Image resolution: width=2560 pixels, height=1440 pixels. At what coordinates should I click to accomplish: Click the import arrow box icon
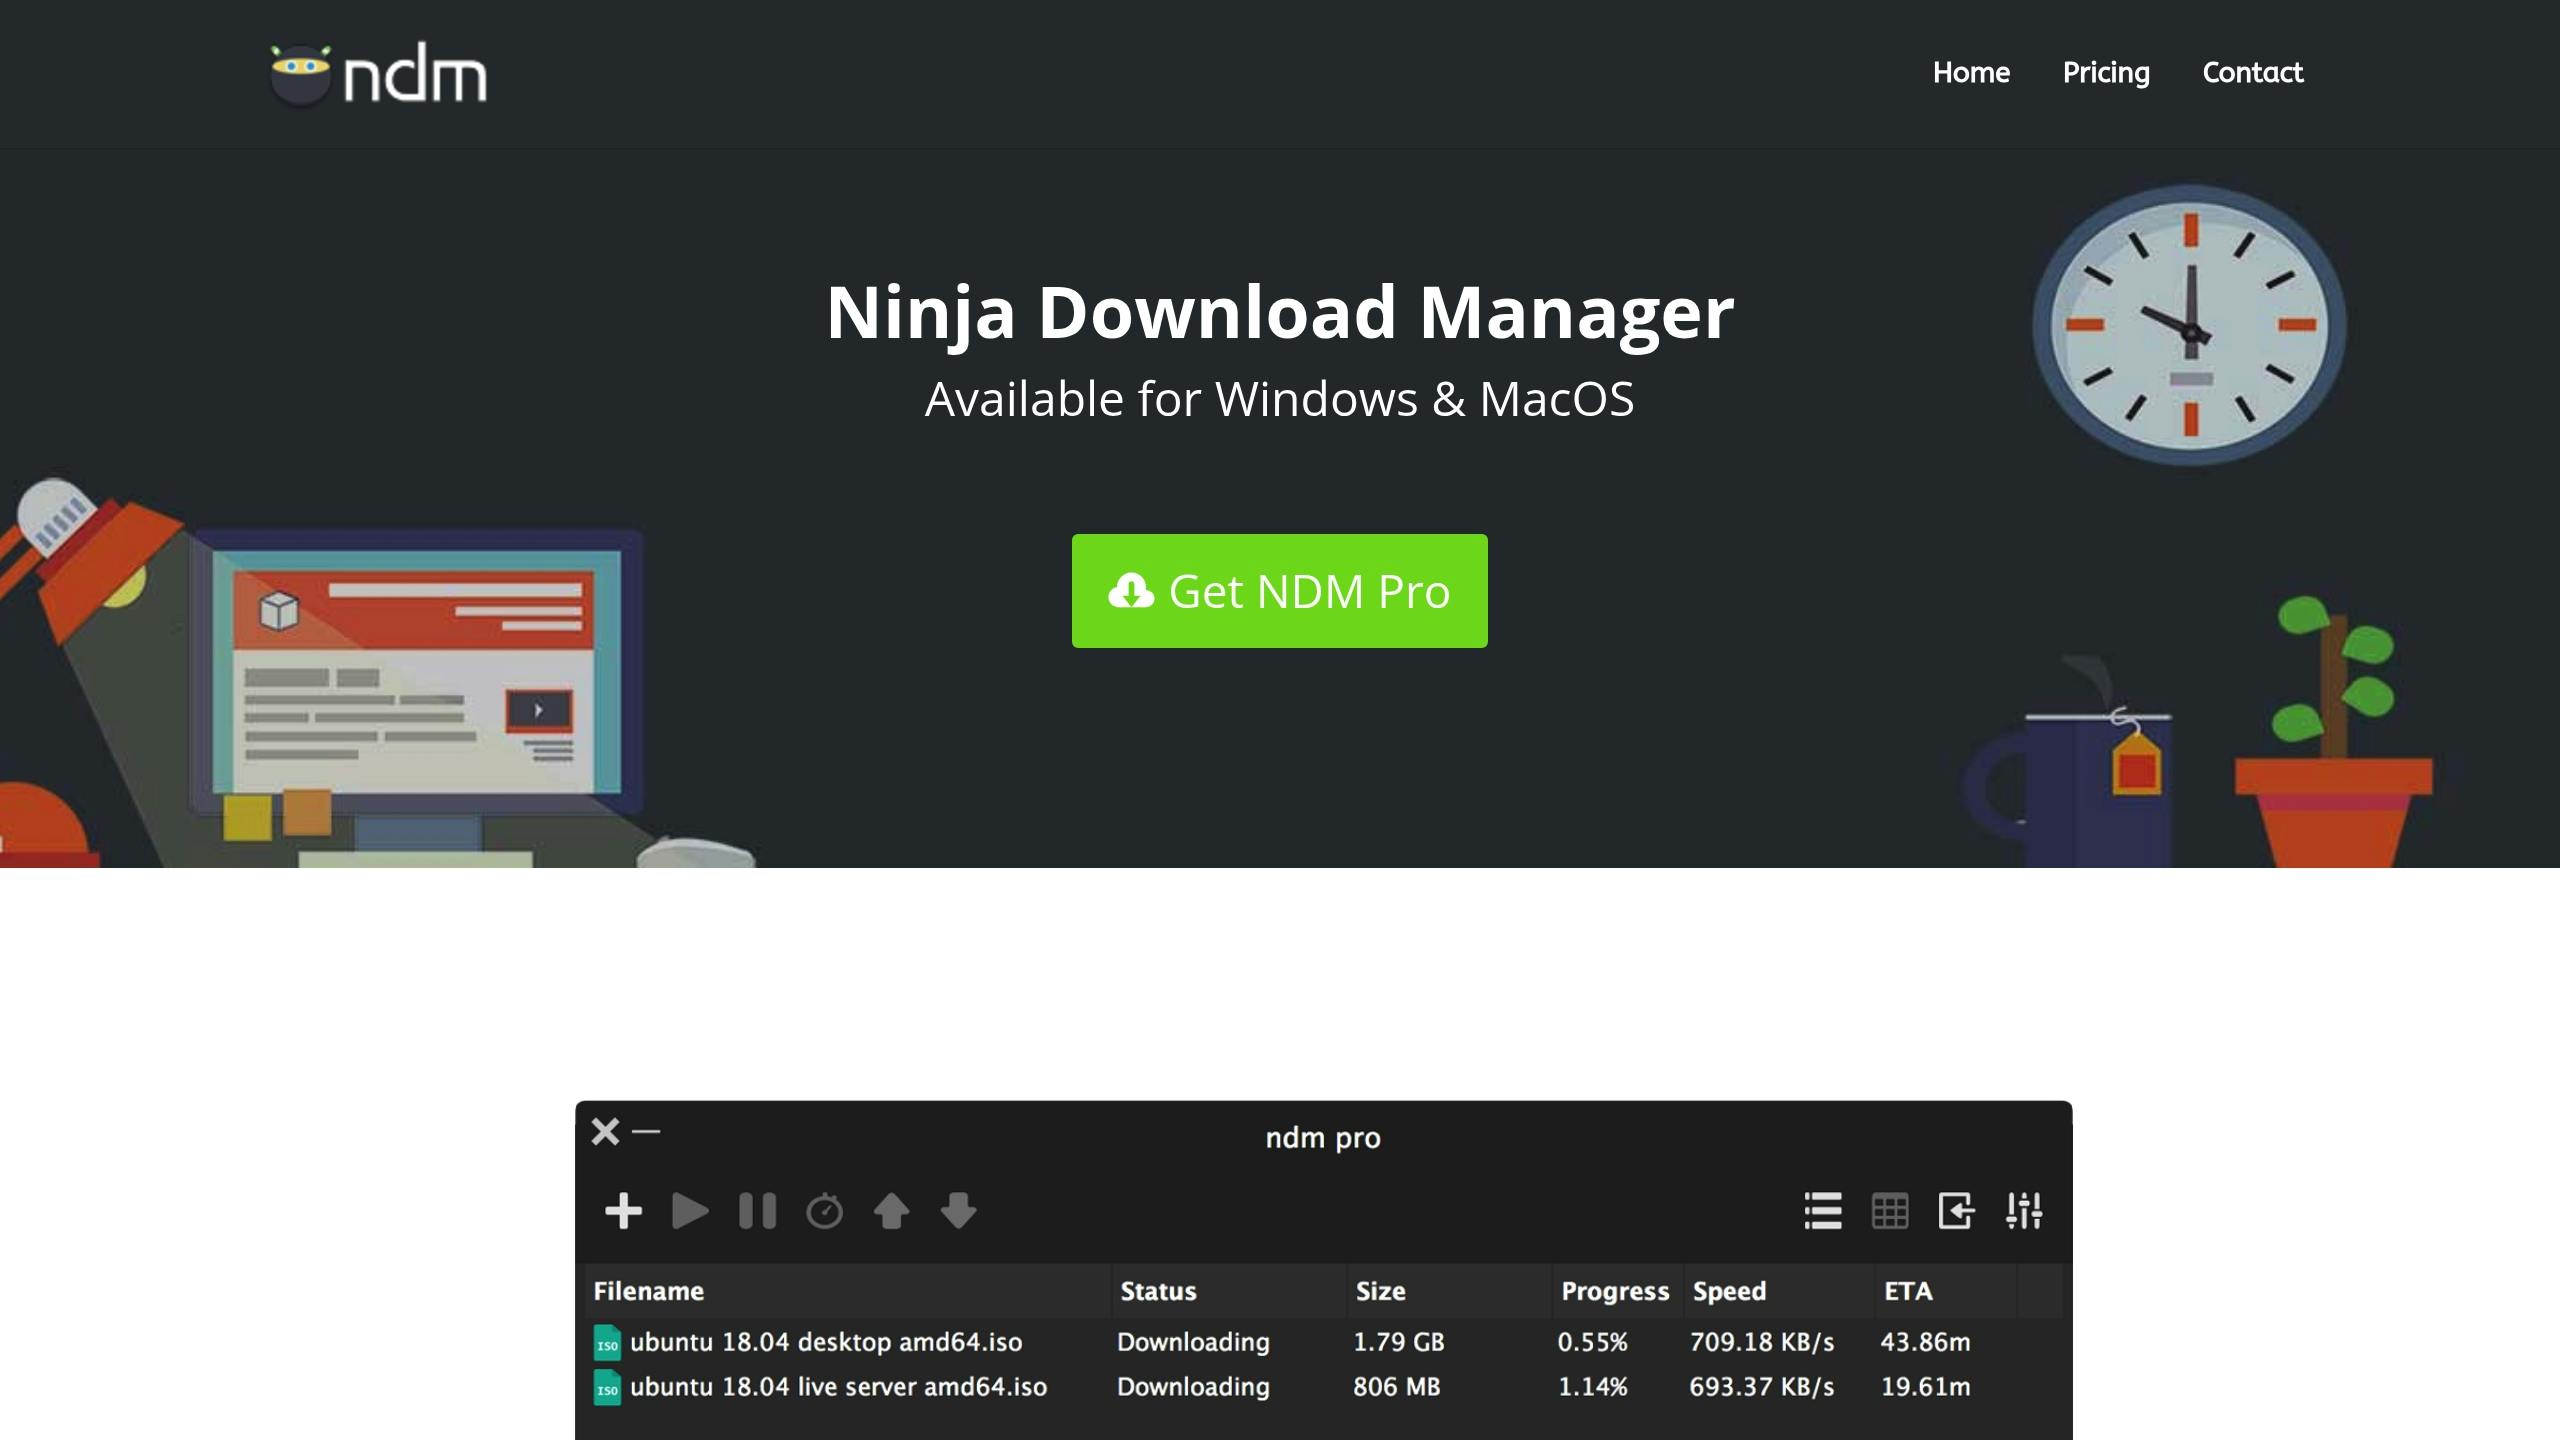[x=1956, y=1211]
